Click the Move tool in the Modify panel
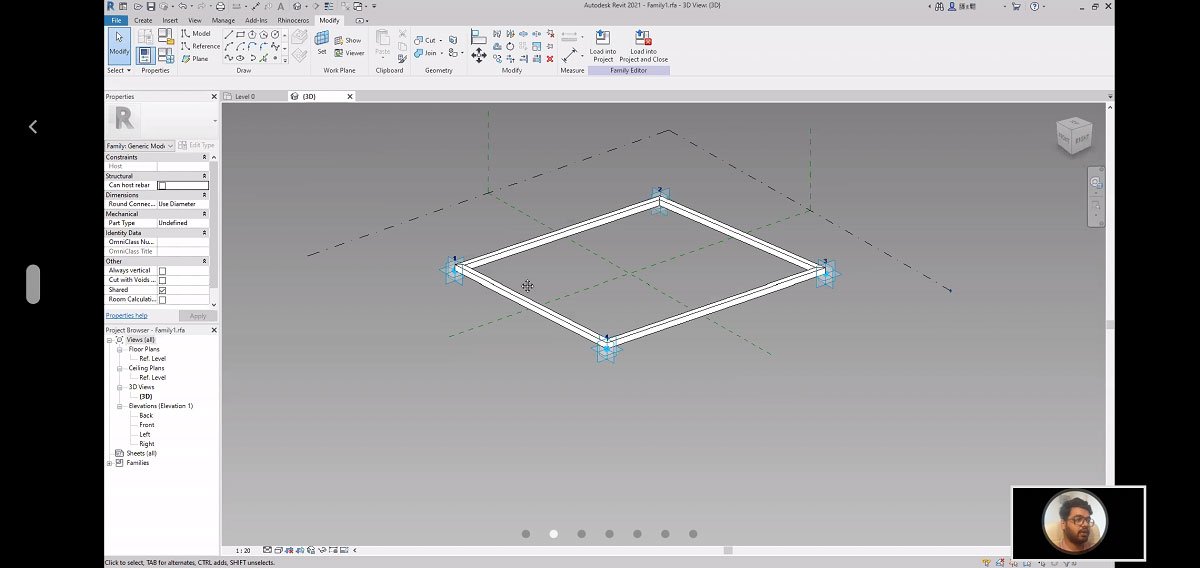Image resolution: width=1200 pixels, height=568 pixels. (479, 55)
